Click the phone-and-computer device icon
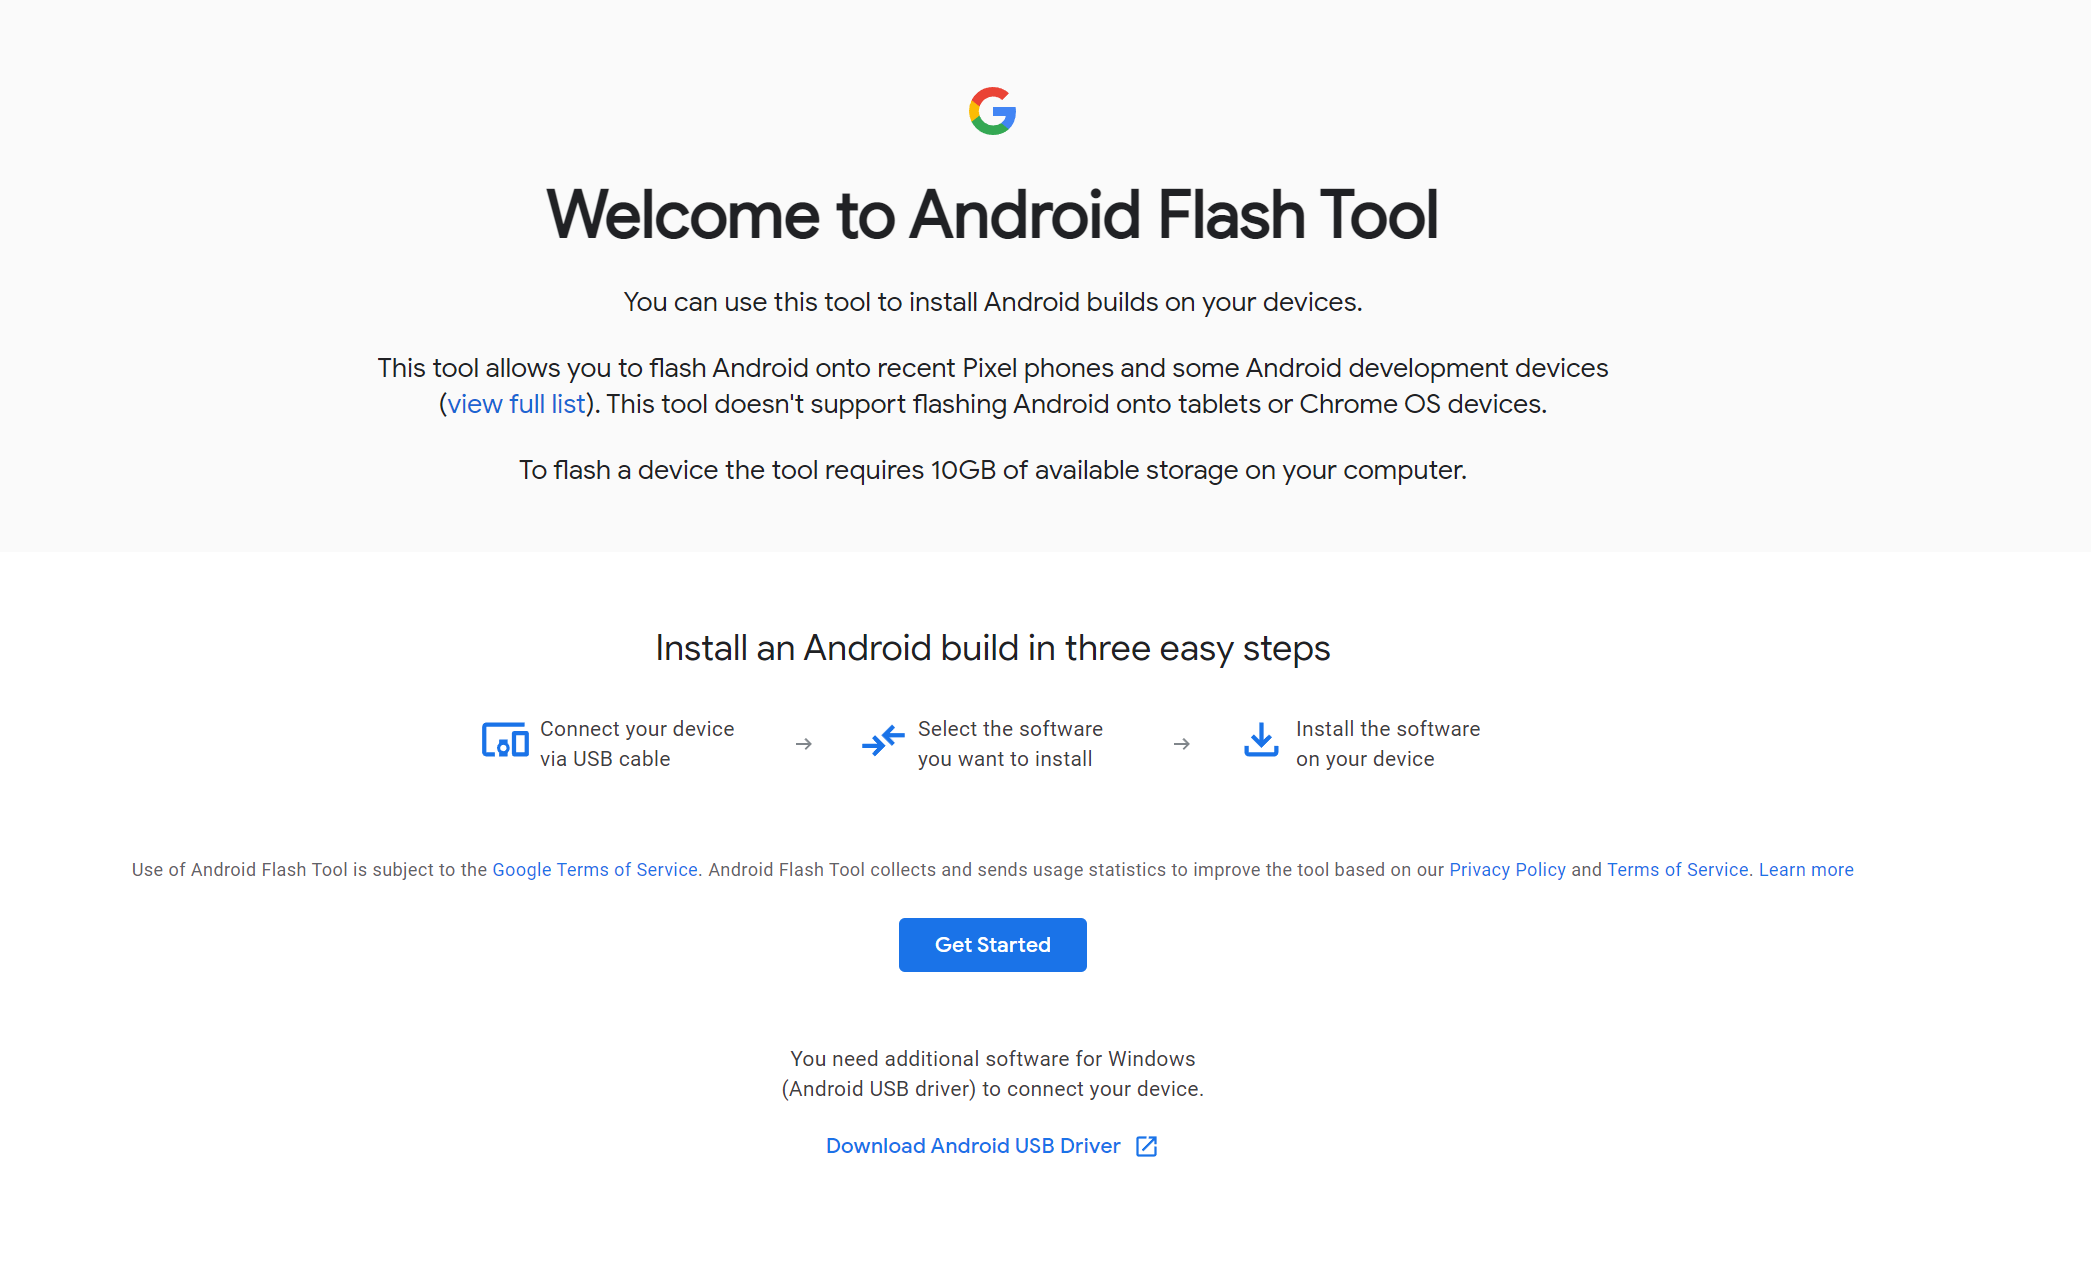Viewport: 2091px width, 1265px height. point(503,741)
